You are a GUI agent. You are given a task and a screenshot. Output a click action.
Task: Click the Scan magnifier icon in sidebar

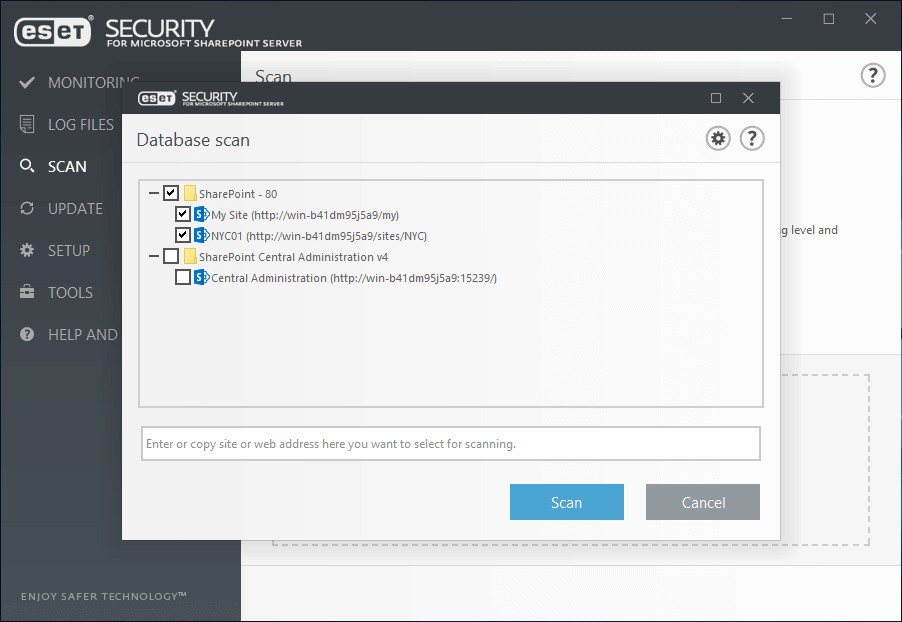click(x=26, y=166)
